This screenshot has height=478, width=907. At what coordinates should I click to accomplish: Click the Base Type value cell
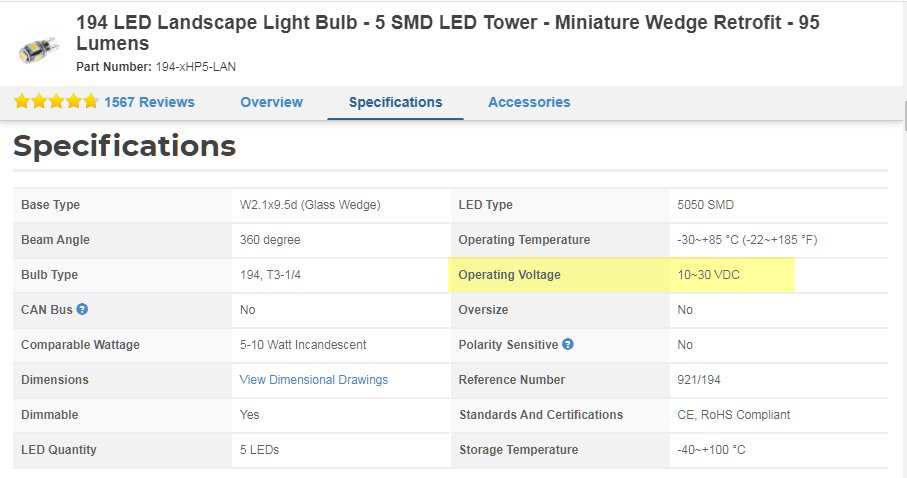pyautogui.click(x=310, y=205)
